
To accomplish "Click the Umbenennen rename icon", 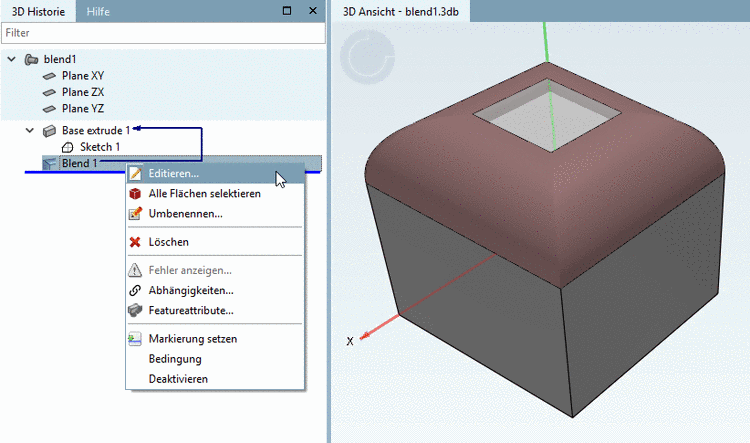I will (x=135, y=213).
